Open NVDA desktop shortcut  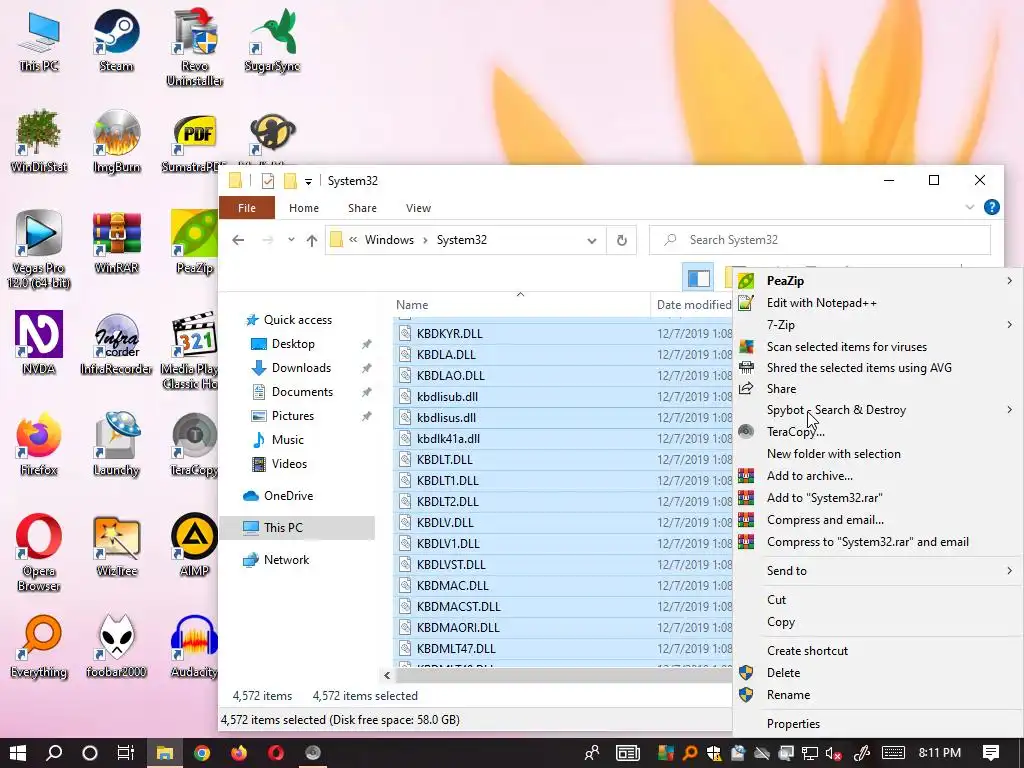pos(39,343)
